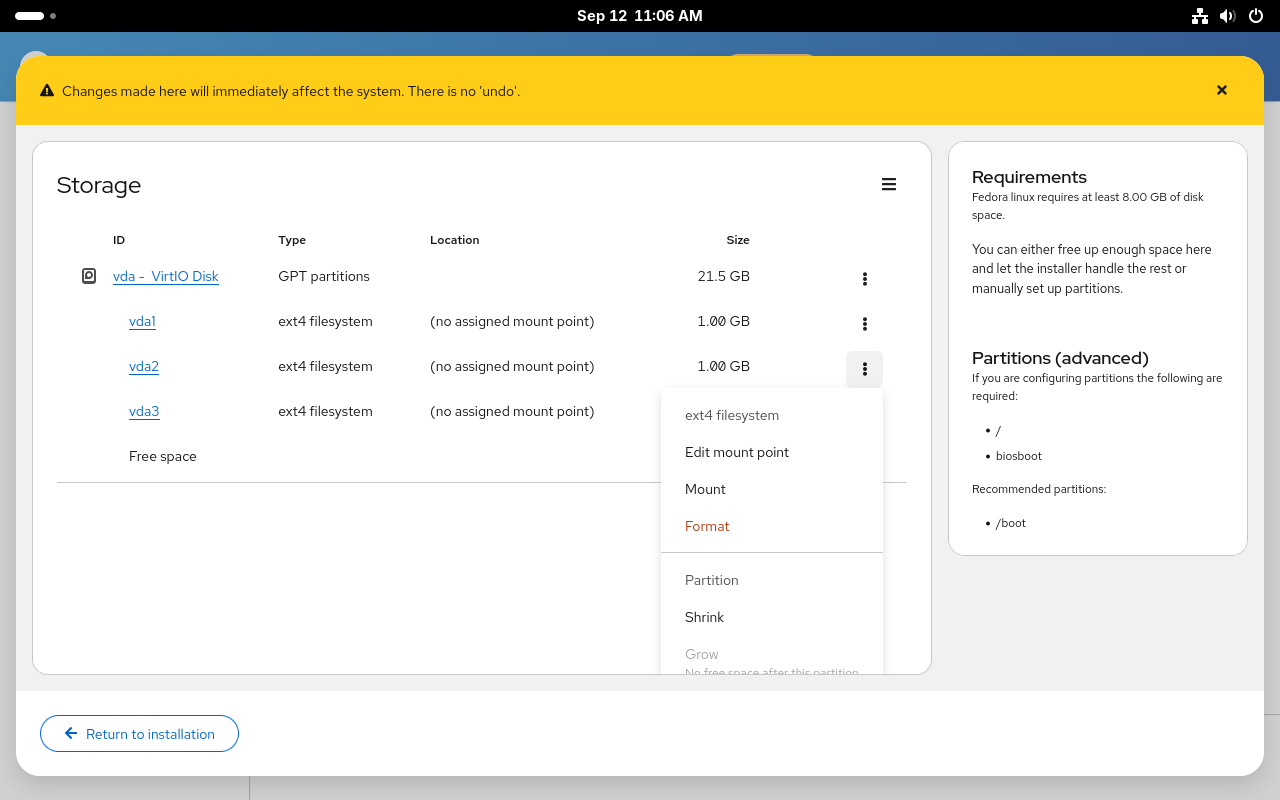The width and height of the screenshot is (1280, 800).
Task: Click the 21.5 GB size value
Action: [724, 276]
